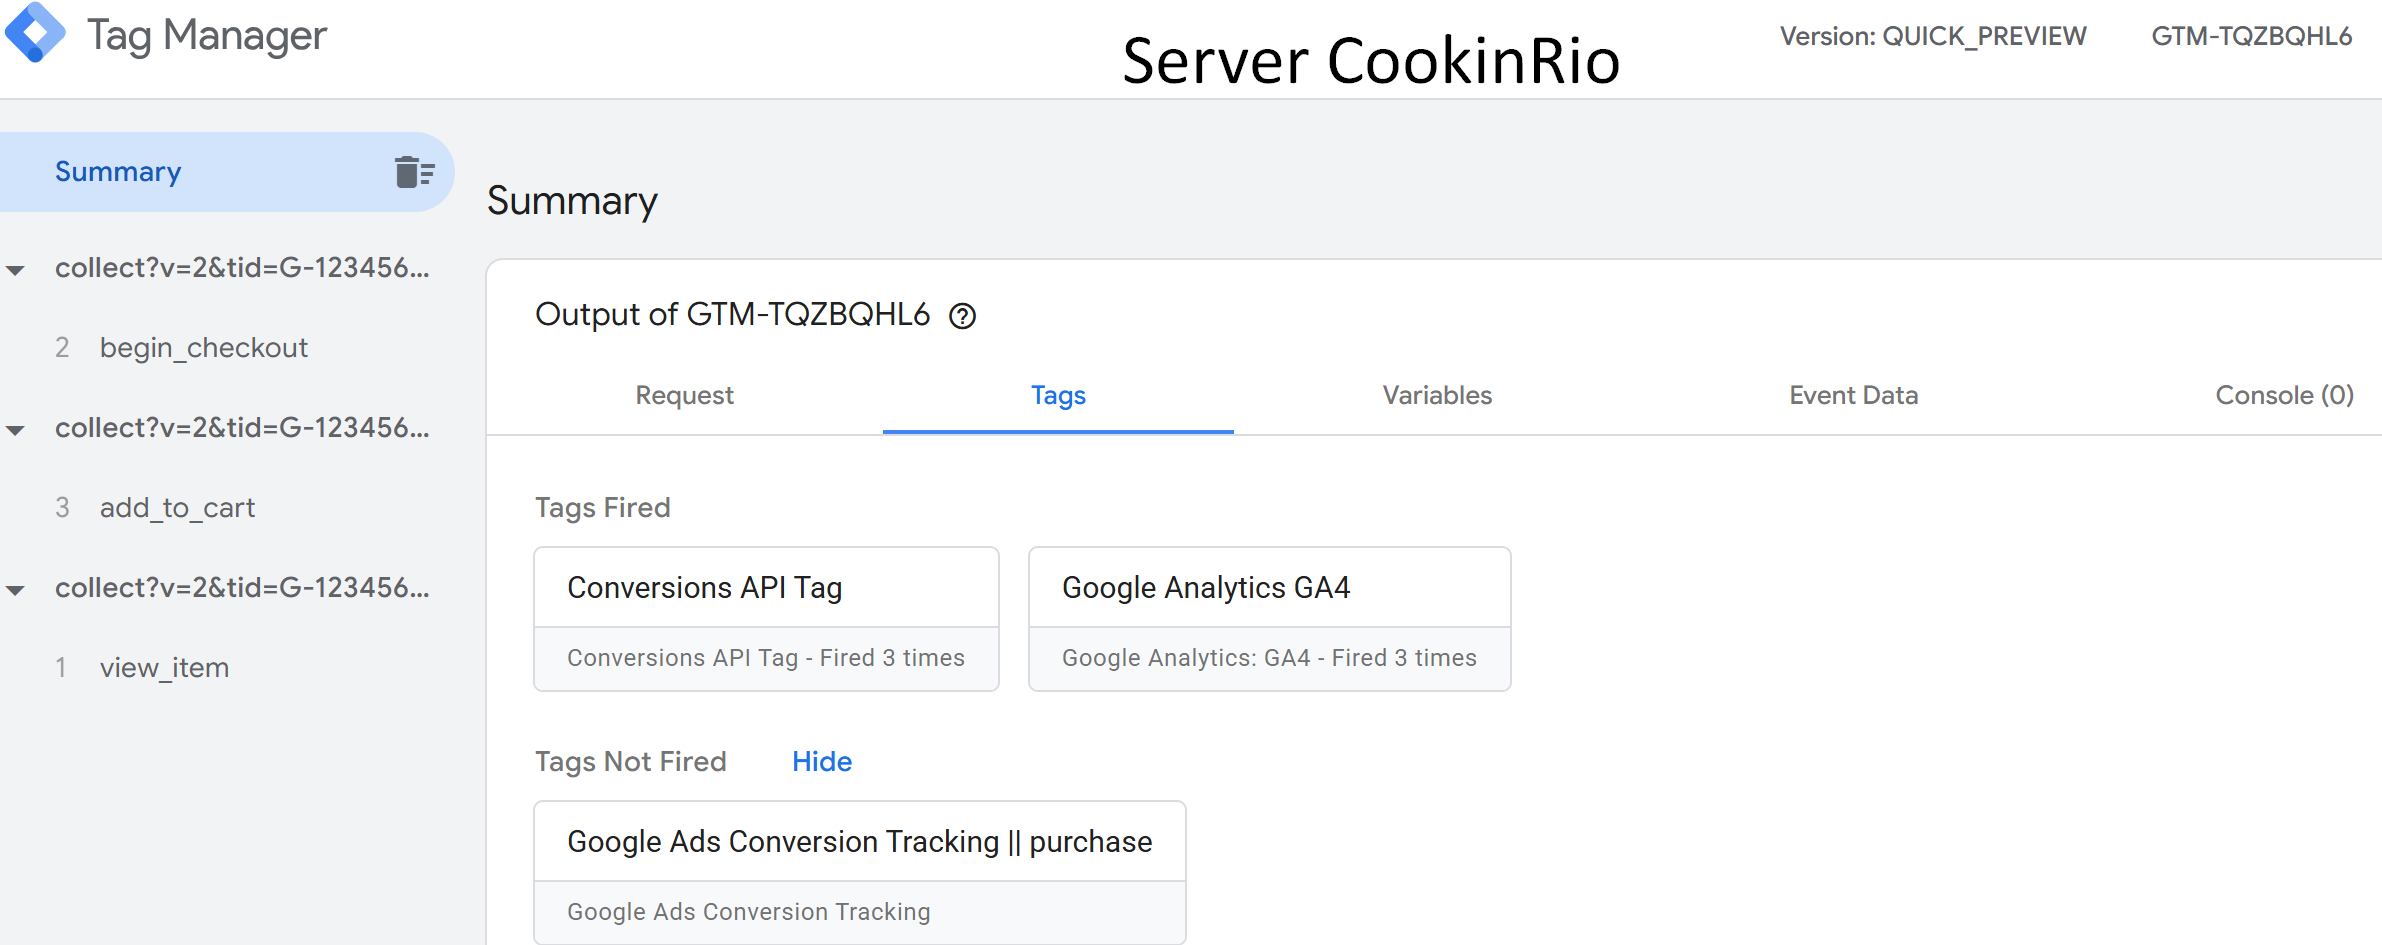Click the GTM-TQZBQHL6 container ID in header

point(2251,37)
